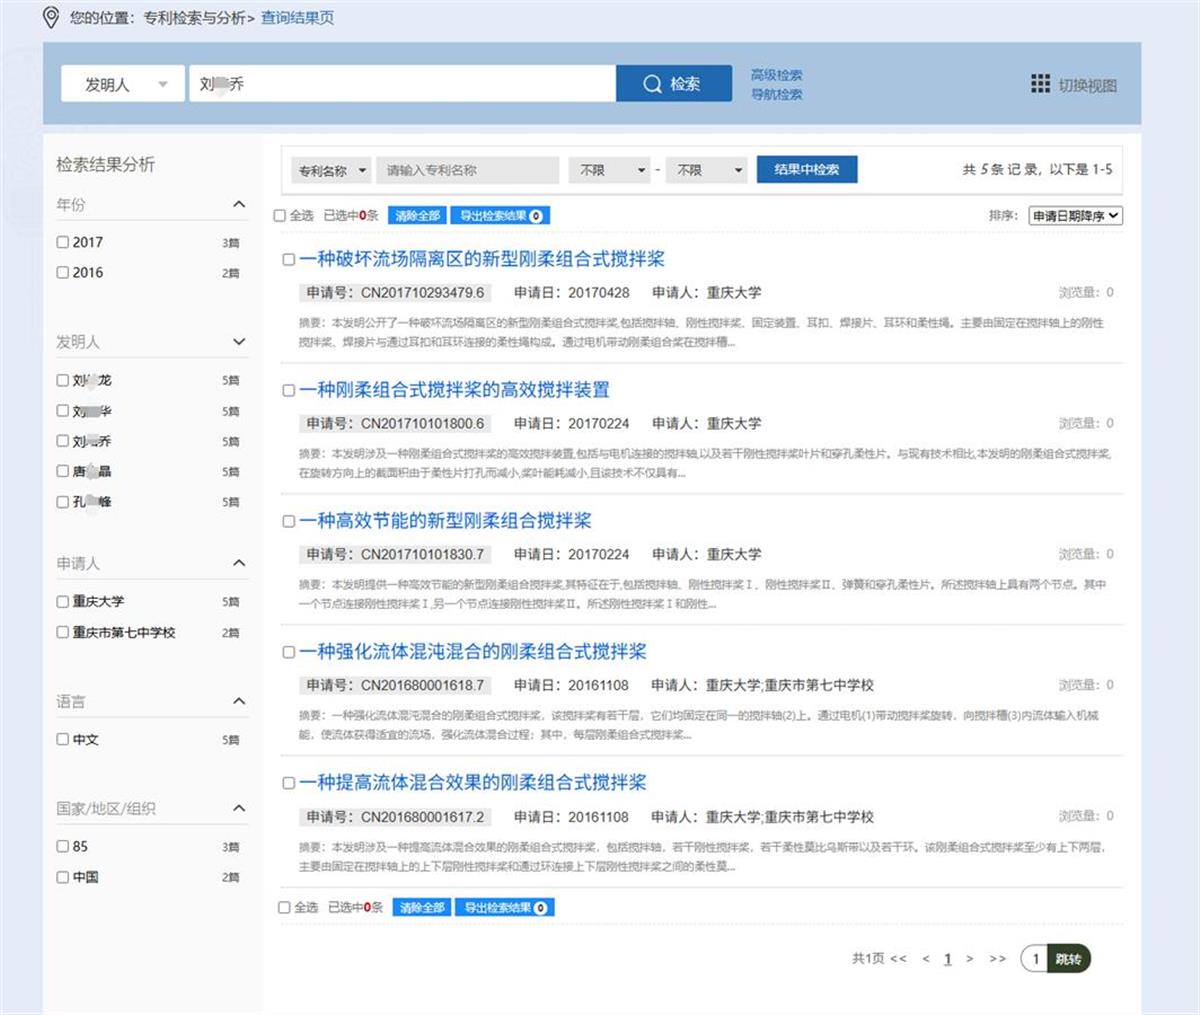
Task: Check the 重庆大学 applicant filter
Action: click(x=63, y=602)
